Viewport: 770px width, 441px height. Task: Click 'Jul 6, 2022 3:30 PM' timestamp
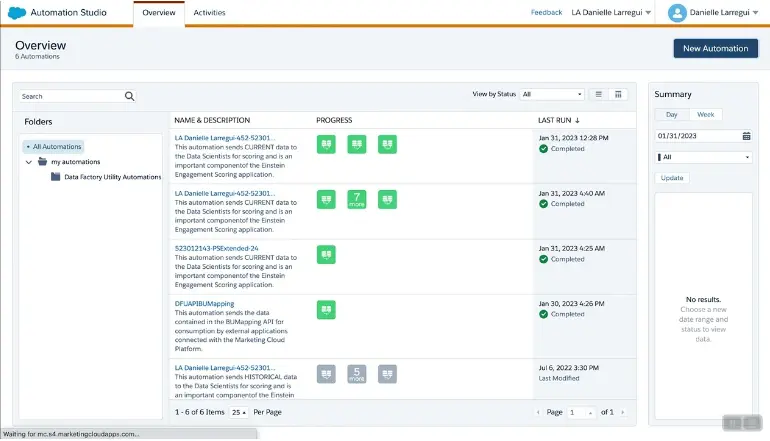tap(568, 368)
